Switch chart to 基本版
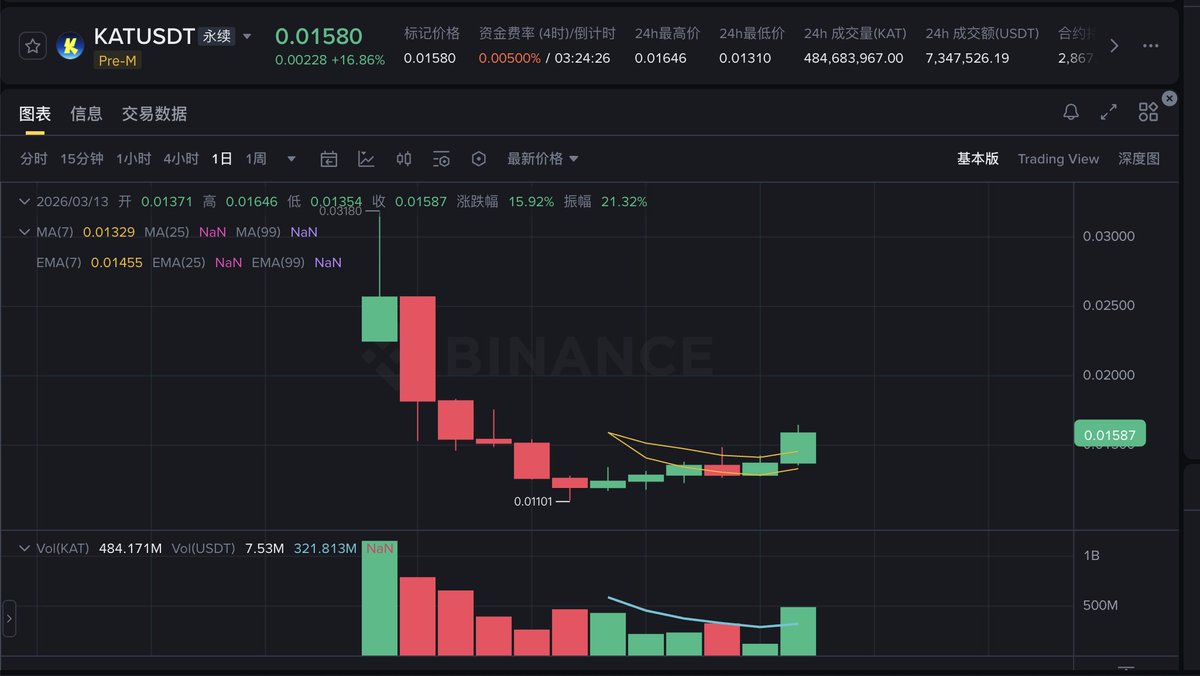1200x676 pixels. (978, 159)
